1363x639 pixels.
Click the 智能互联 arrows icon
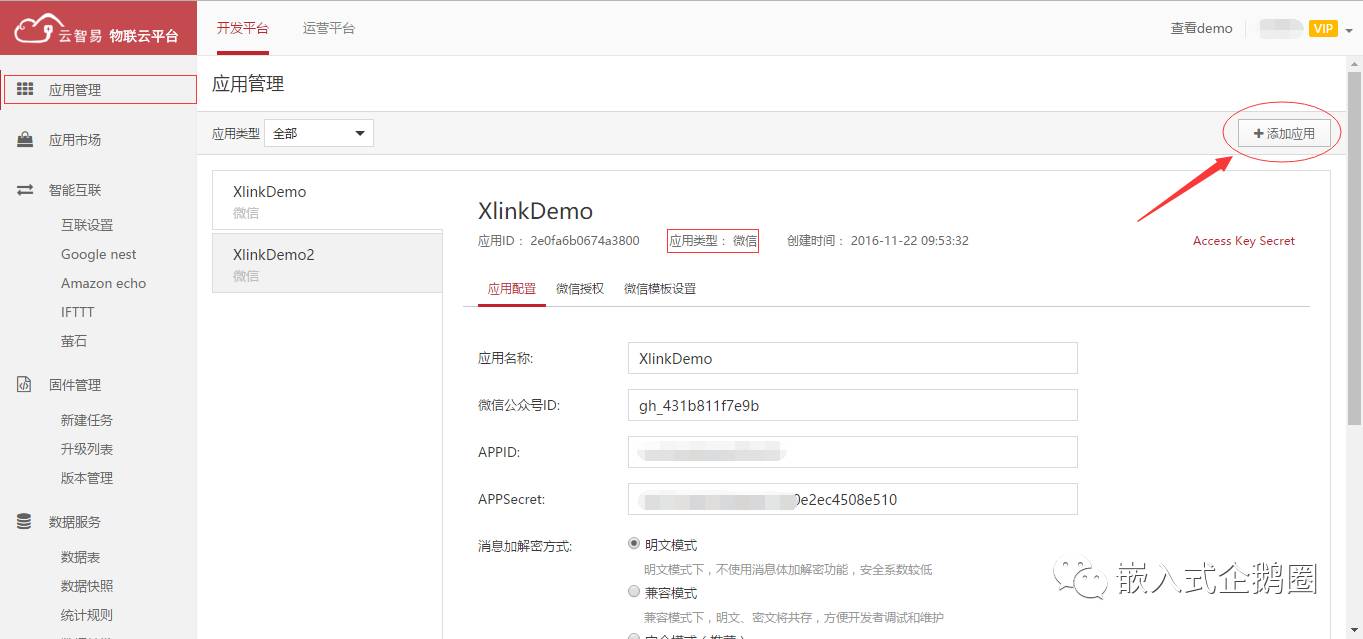[25, 190]
